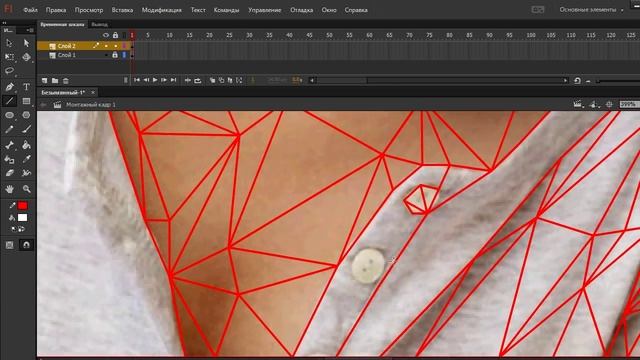Select the 3D Rotation tool

click(26, 57)
